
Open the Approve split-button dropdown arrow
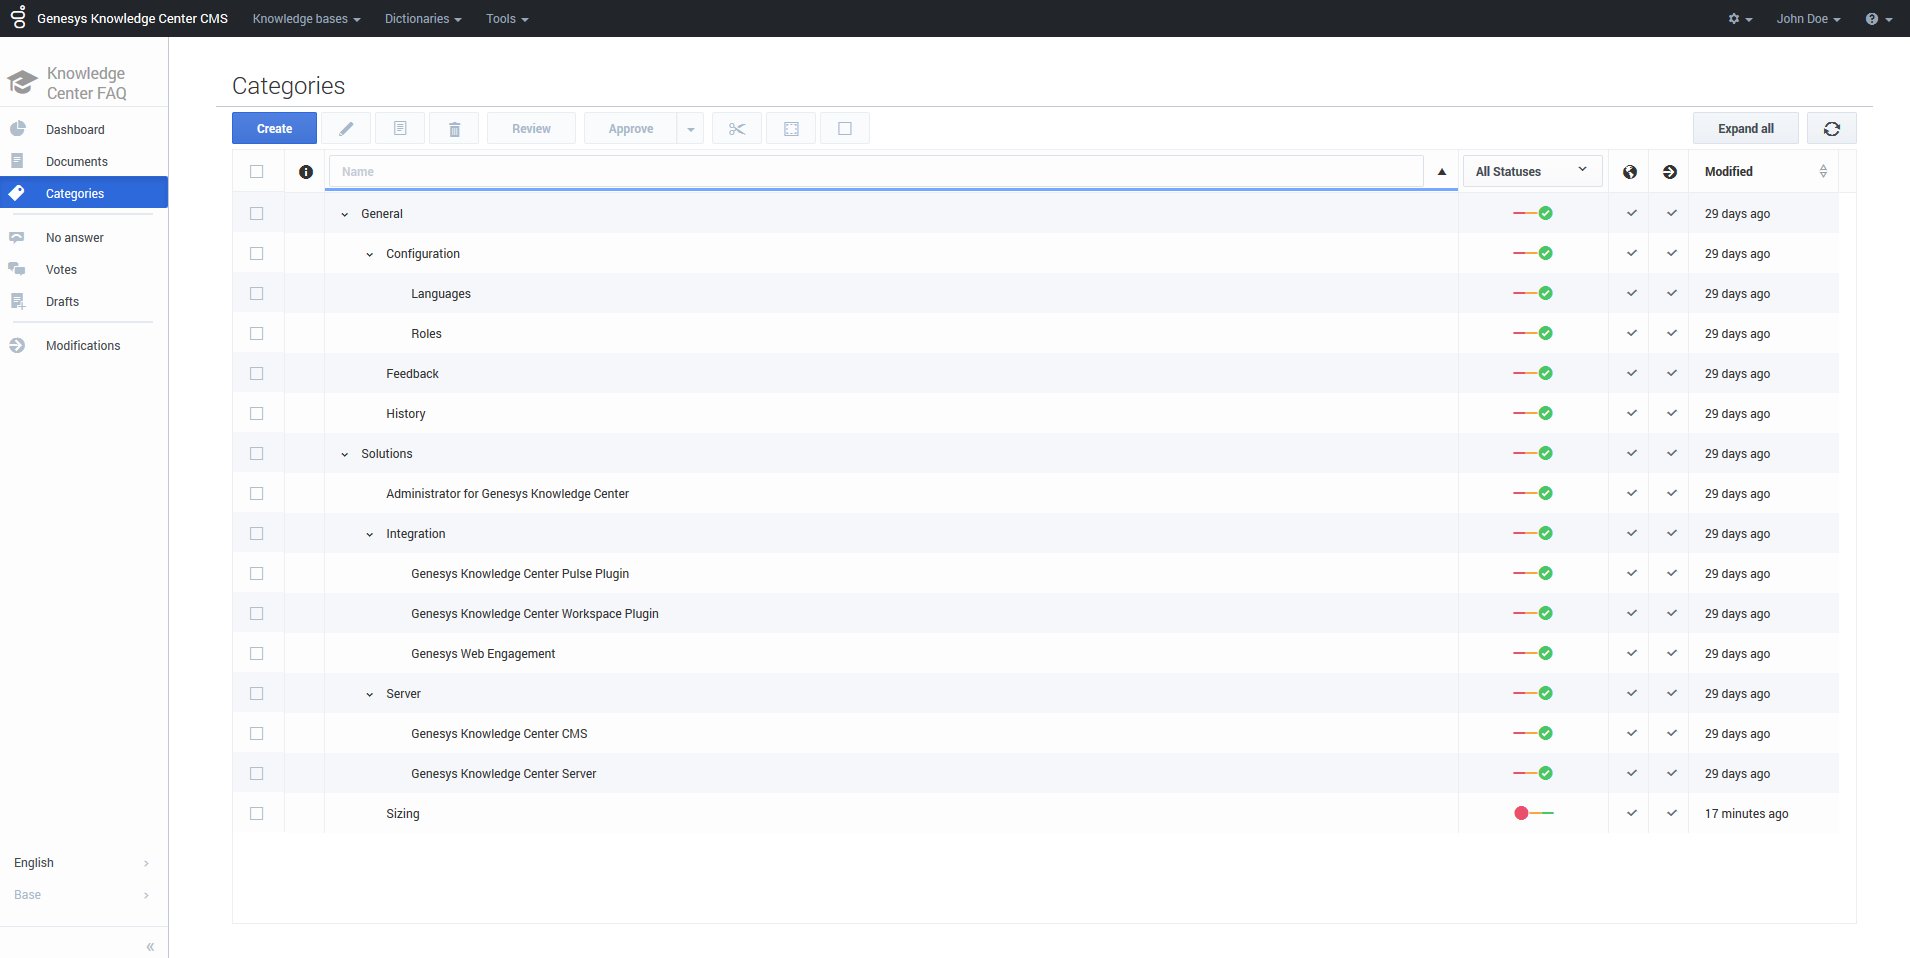690,129
